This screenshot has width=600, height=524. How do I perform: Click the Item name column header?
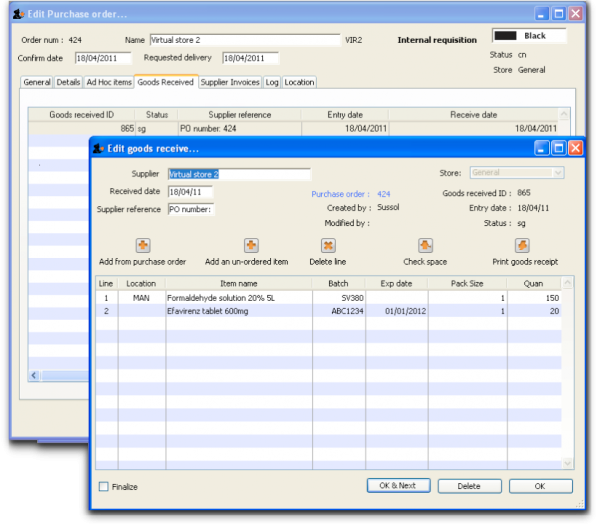click(238, 283)
